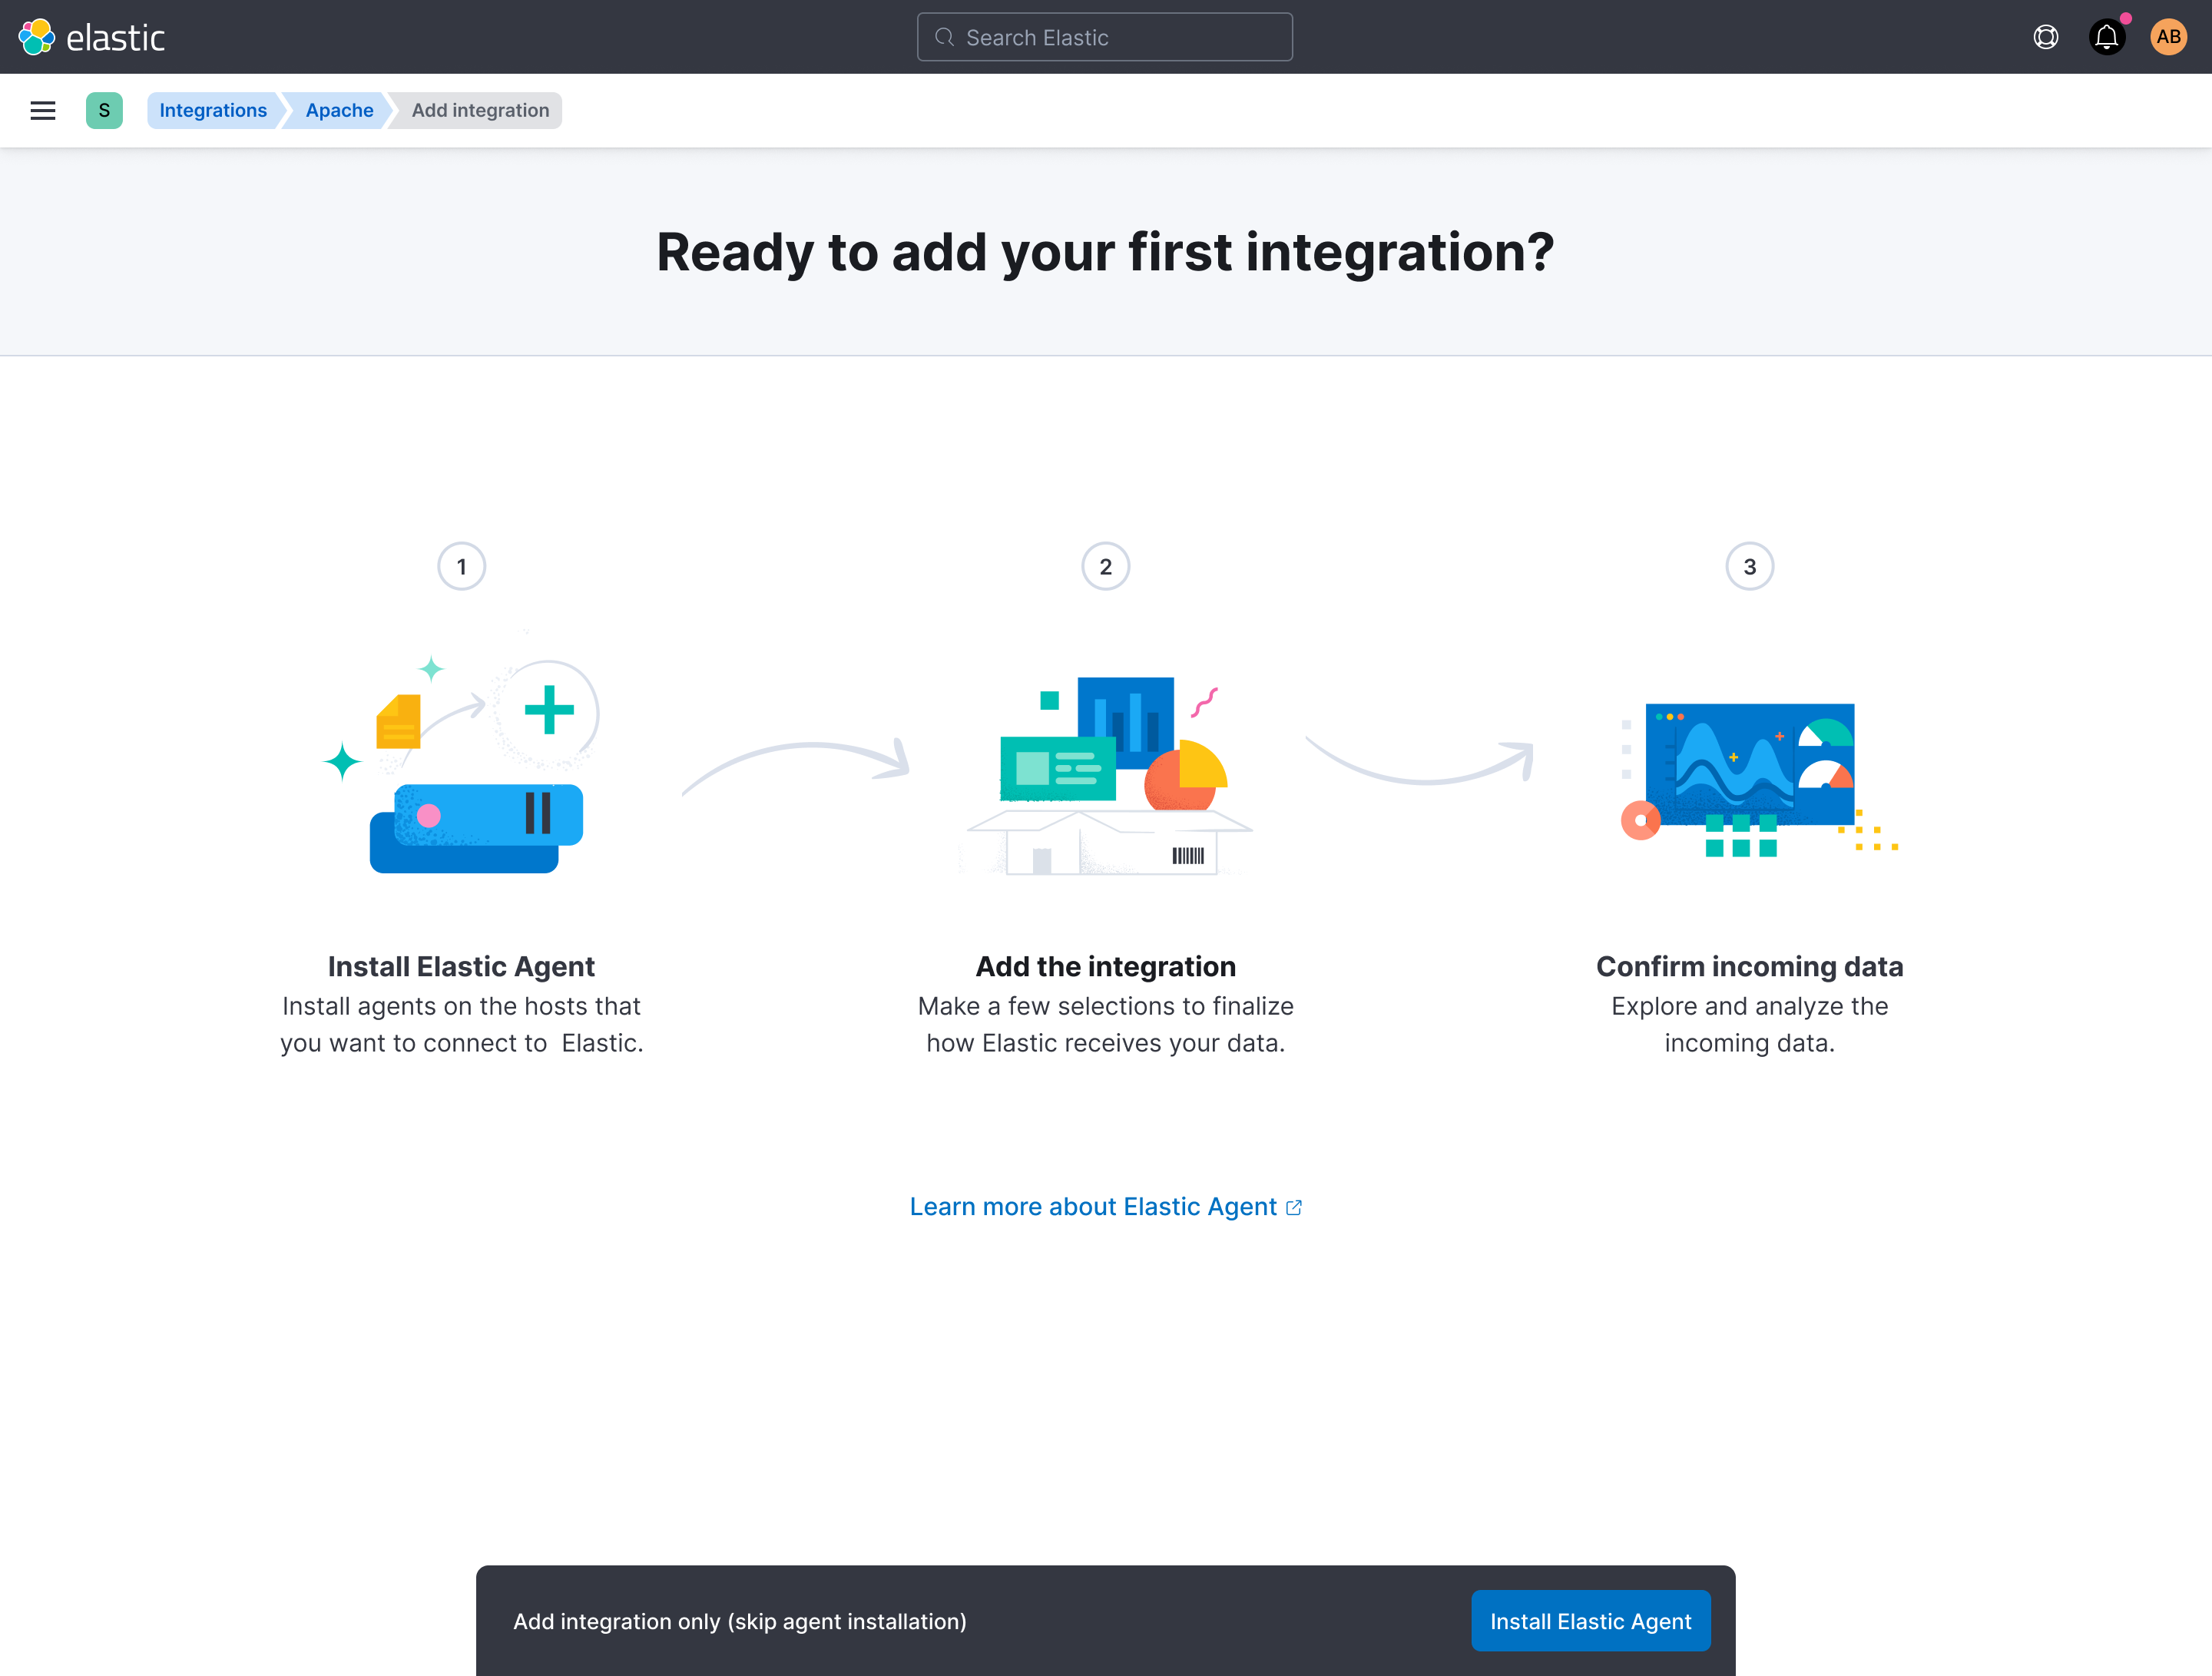The height and width of the screenshot is (1676, 2212).
Task: Click inside the Search Elastic field
Action: click(x=1104, y=36)
